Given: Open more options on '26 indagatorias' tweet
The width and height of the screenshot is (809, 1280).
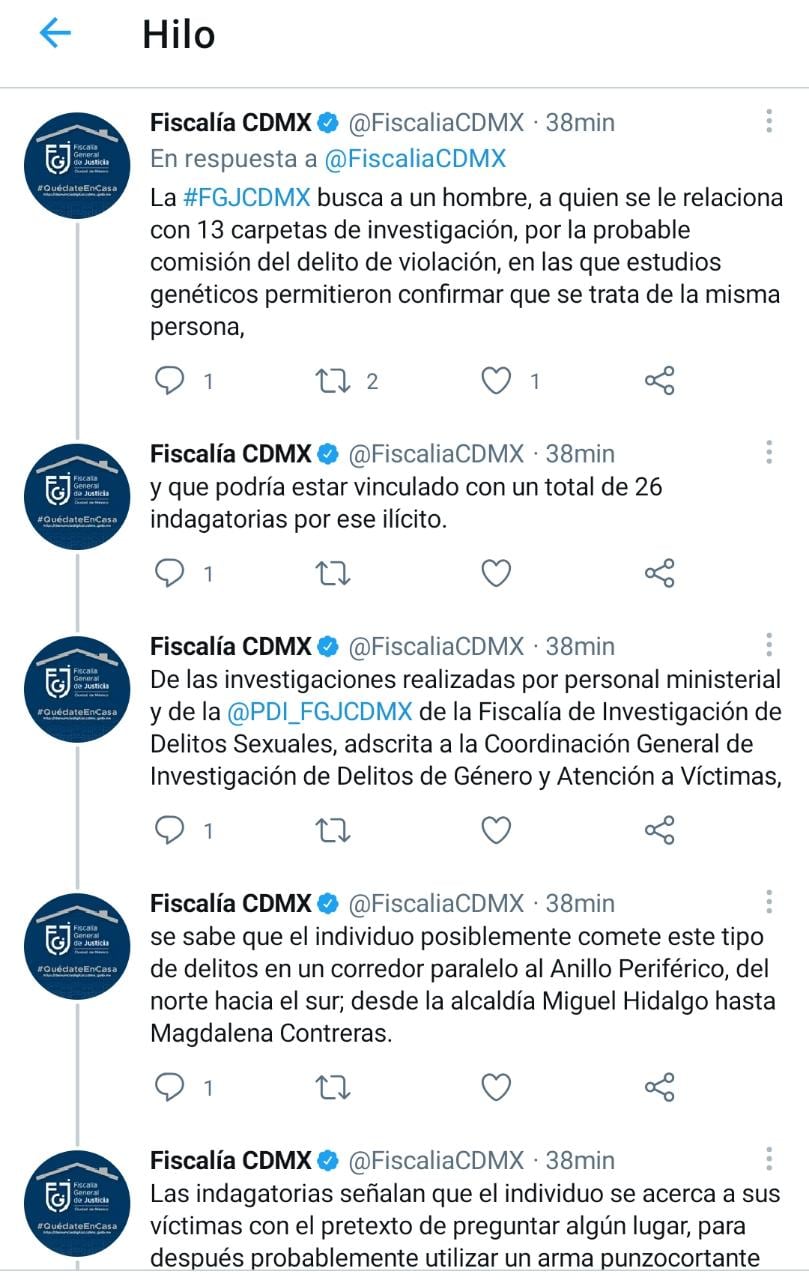Looking at the screenshot, I should 768,453.
